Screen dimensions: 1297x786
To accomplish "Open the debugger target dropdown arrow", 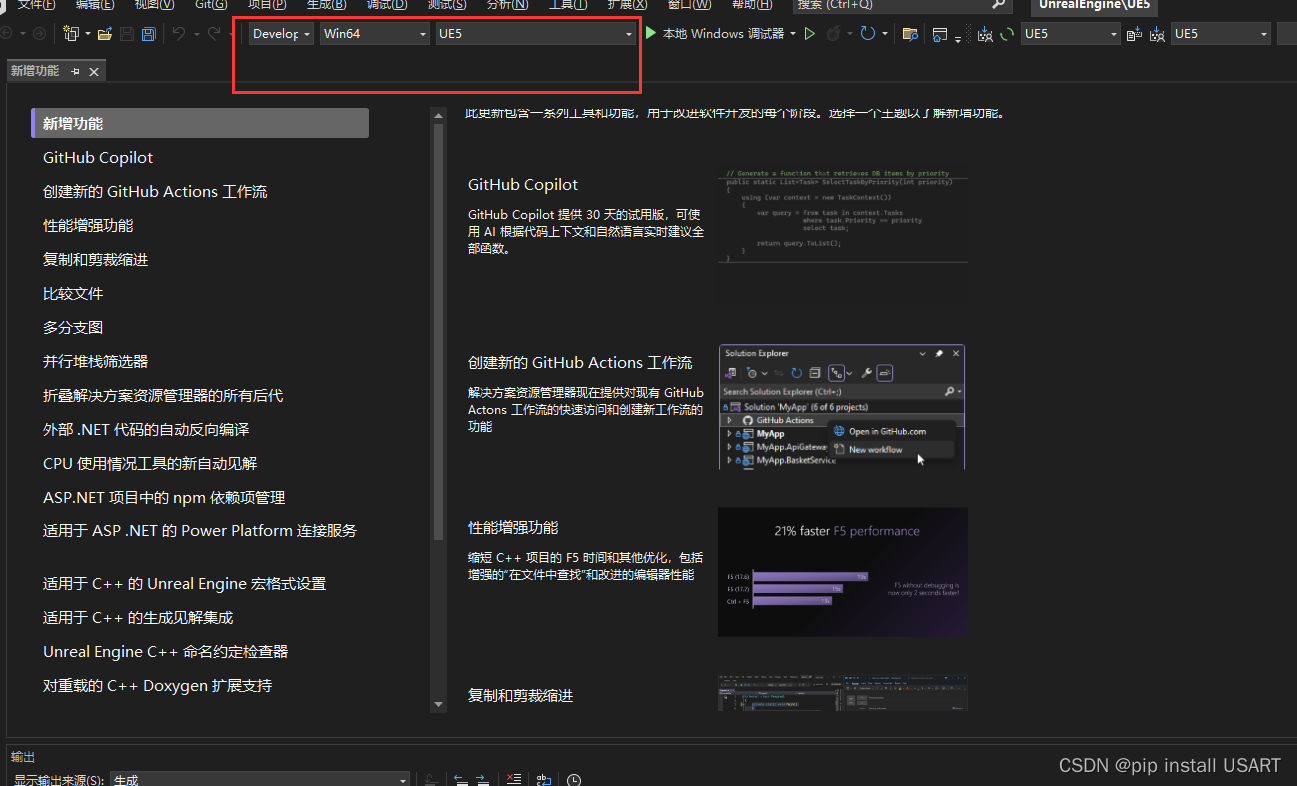I will (793, 34).
